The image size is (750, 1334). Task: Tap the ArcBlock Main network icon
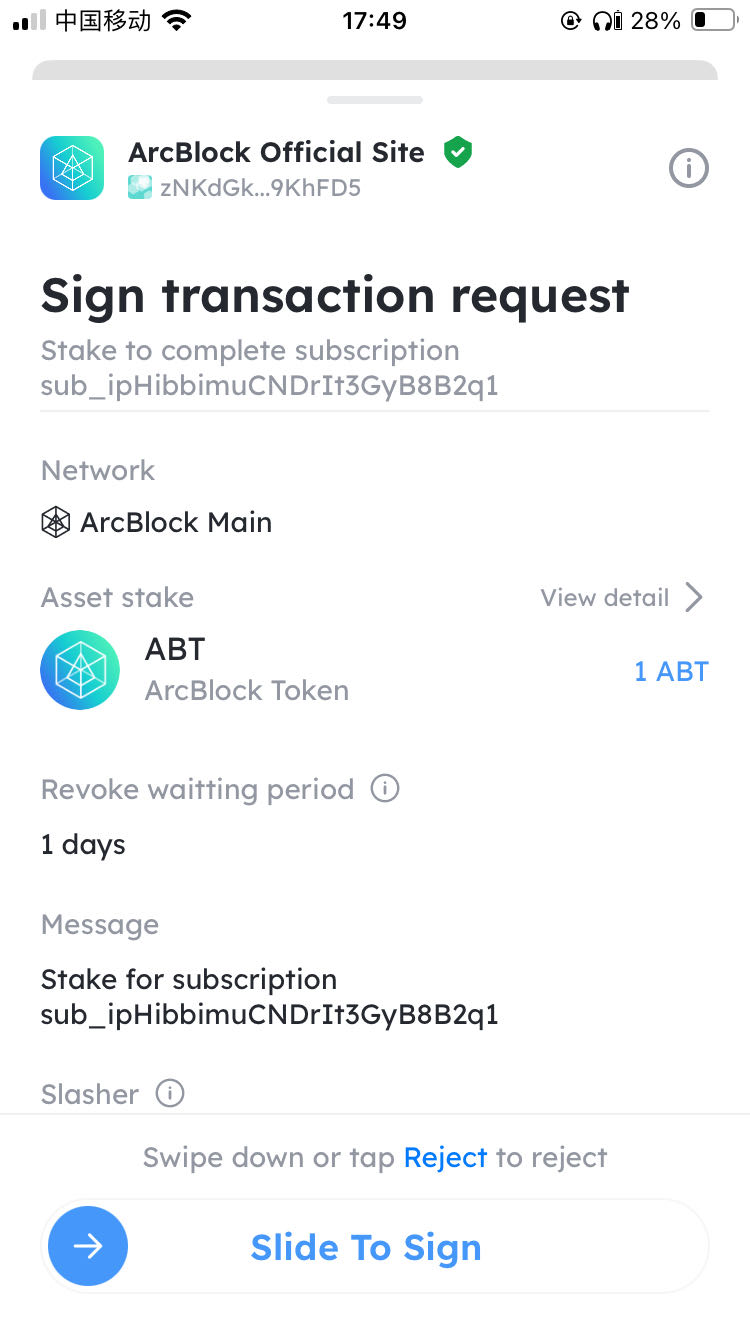(x=55, y=522)
